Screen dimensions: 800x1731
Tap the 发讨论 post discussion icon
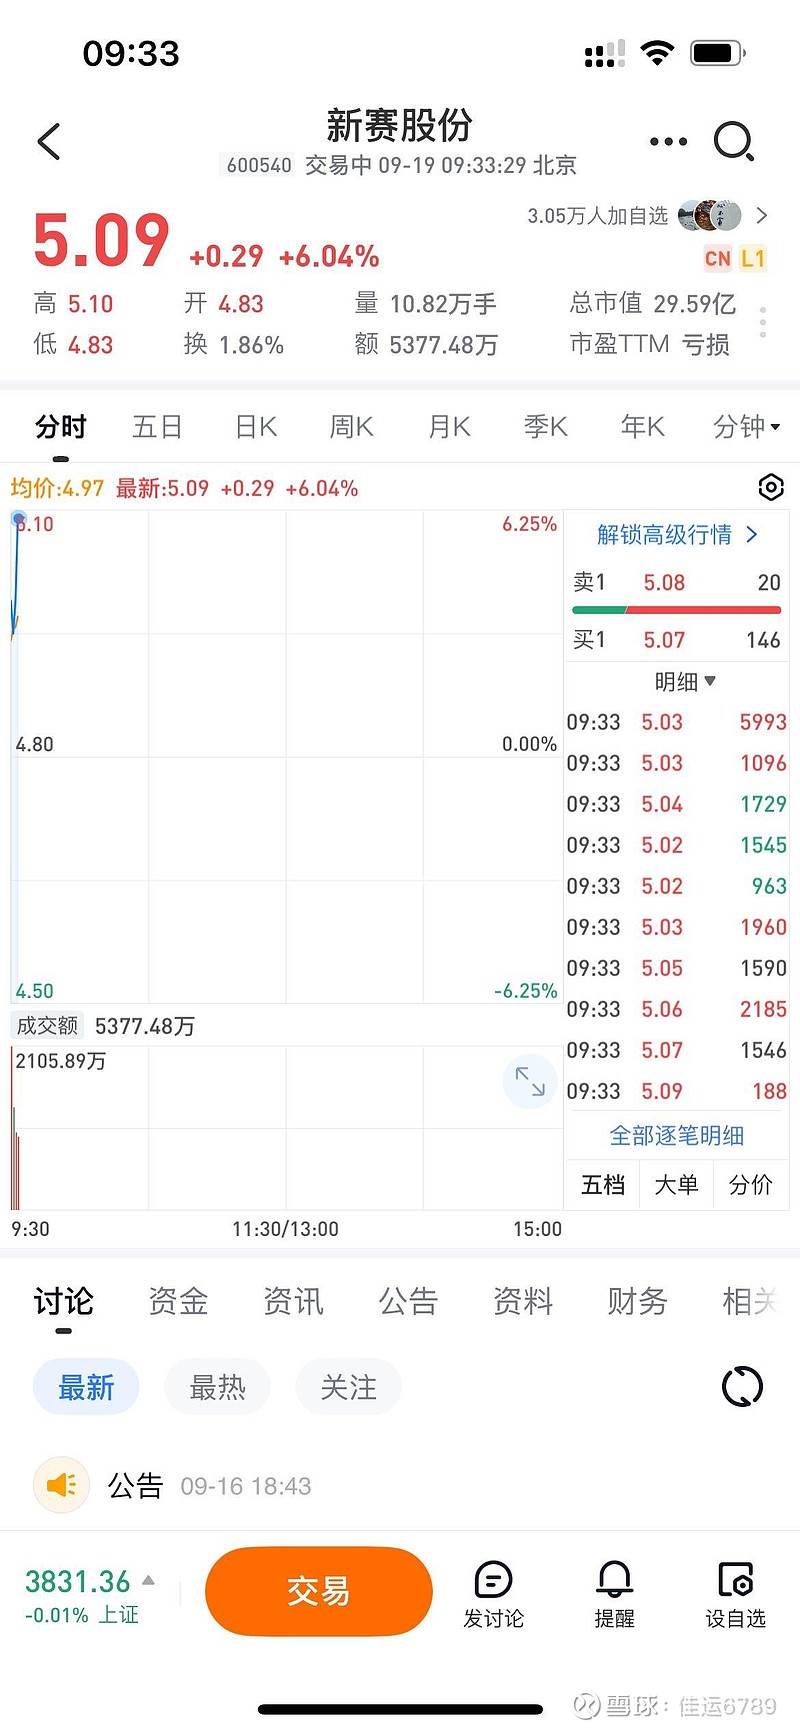[x=493, y=1594]
